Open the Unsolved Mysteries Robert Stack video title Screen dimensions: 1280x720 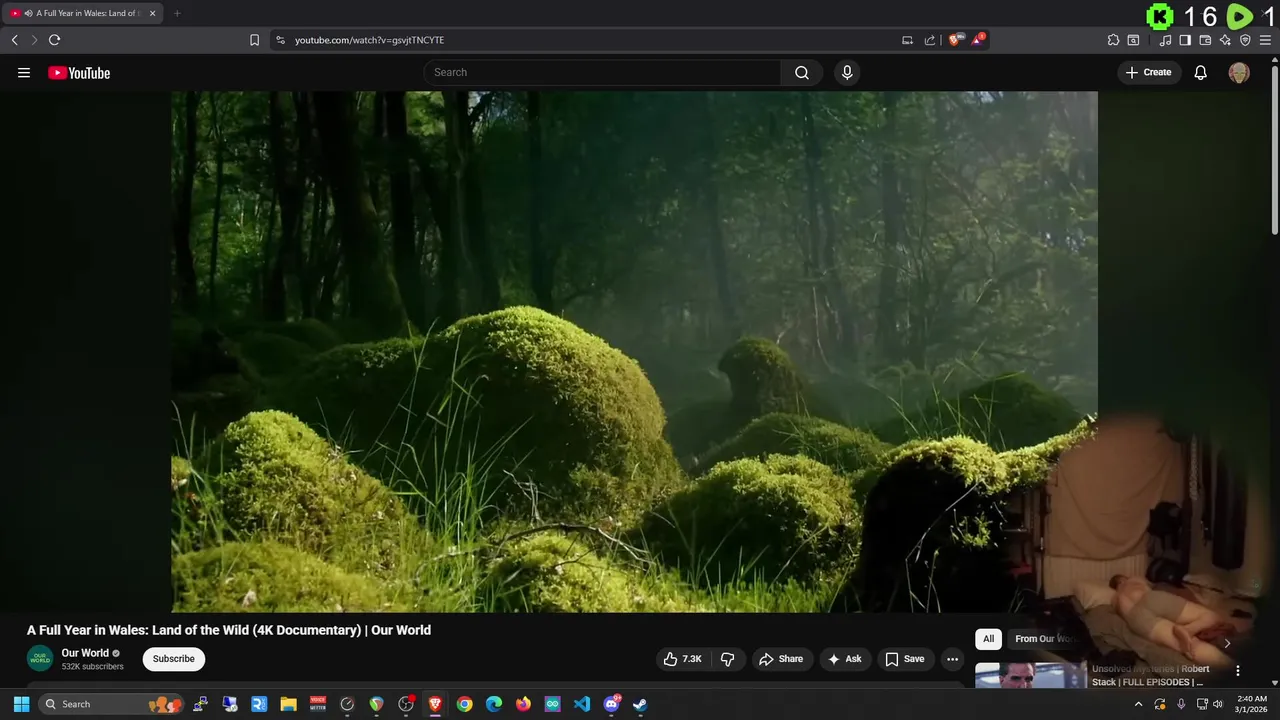click(1150, 675)
